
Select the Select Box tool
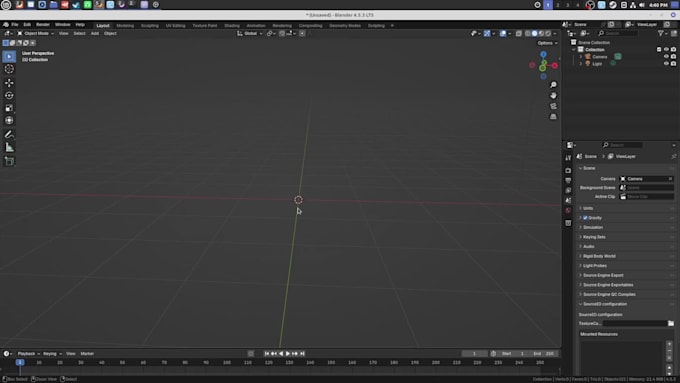pos(9,56)
